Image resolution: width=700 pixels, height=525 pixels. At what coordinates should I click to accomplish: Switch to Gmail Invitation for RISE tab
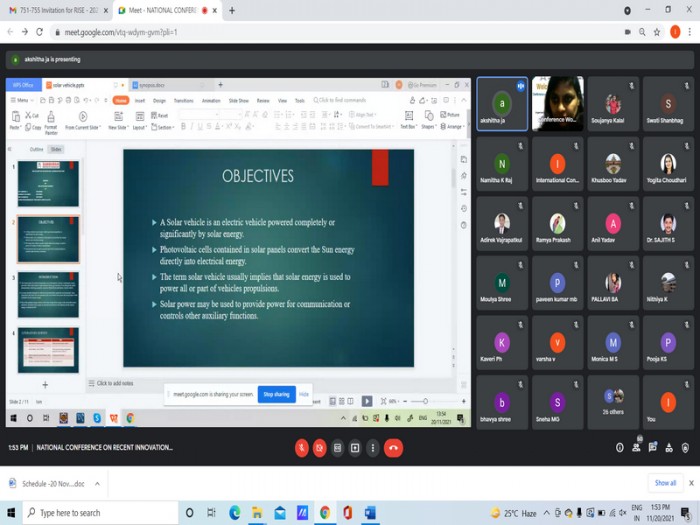pyautogui.click(x=57, y=10)
